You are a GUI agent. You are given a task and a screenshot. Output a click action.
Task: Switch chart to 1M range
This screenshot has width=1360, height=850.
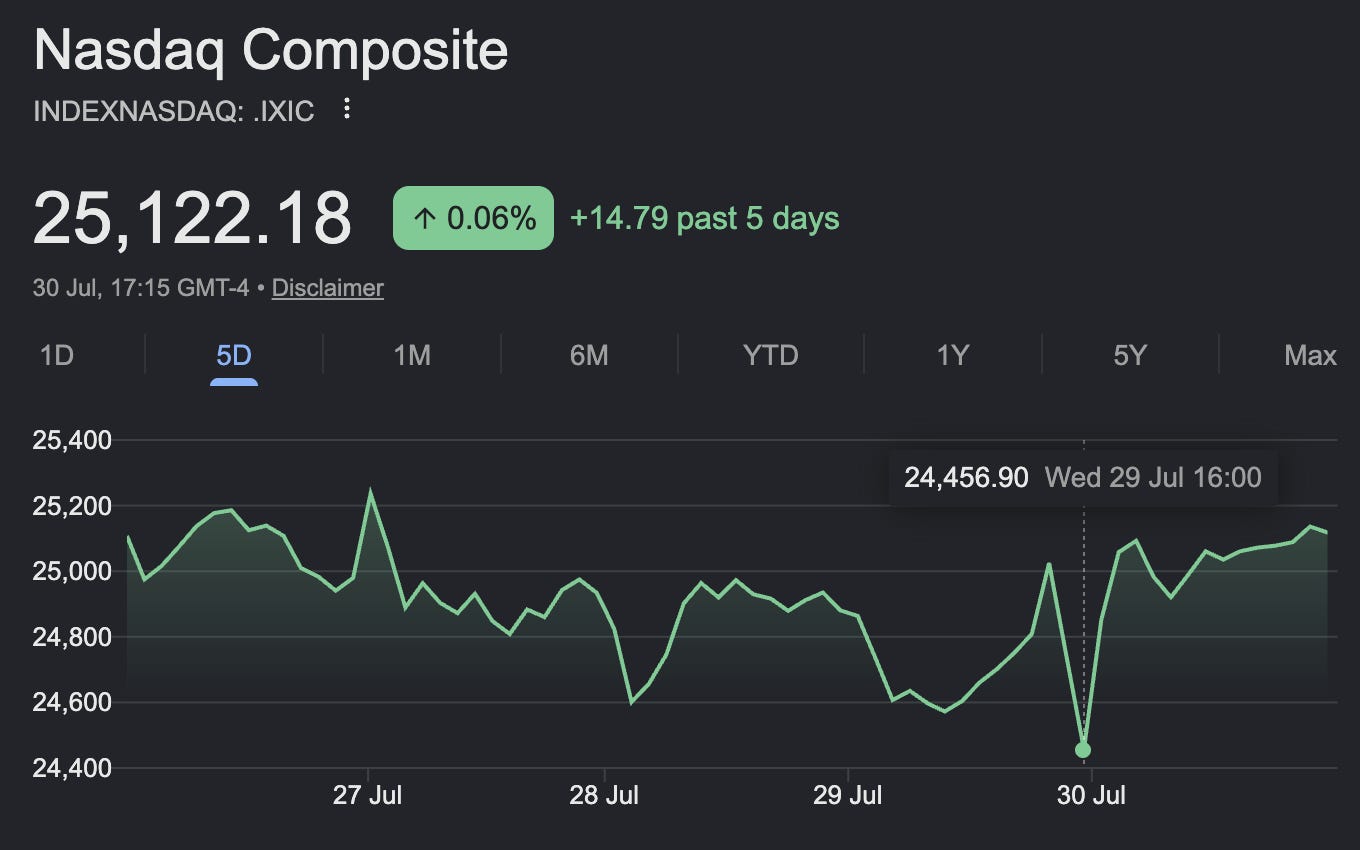pos(412,355)
